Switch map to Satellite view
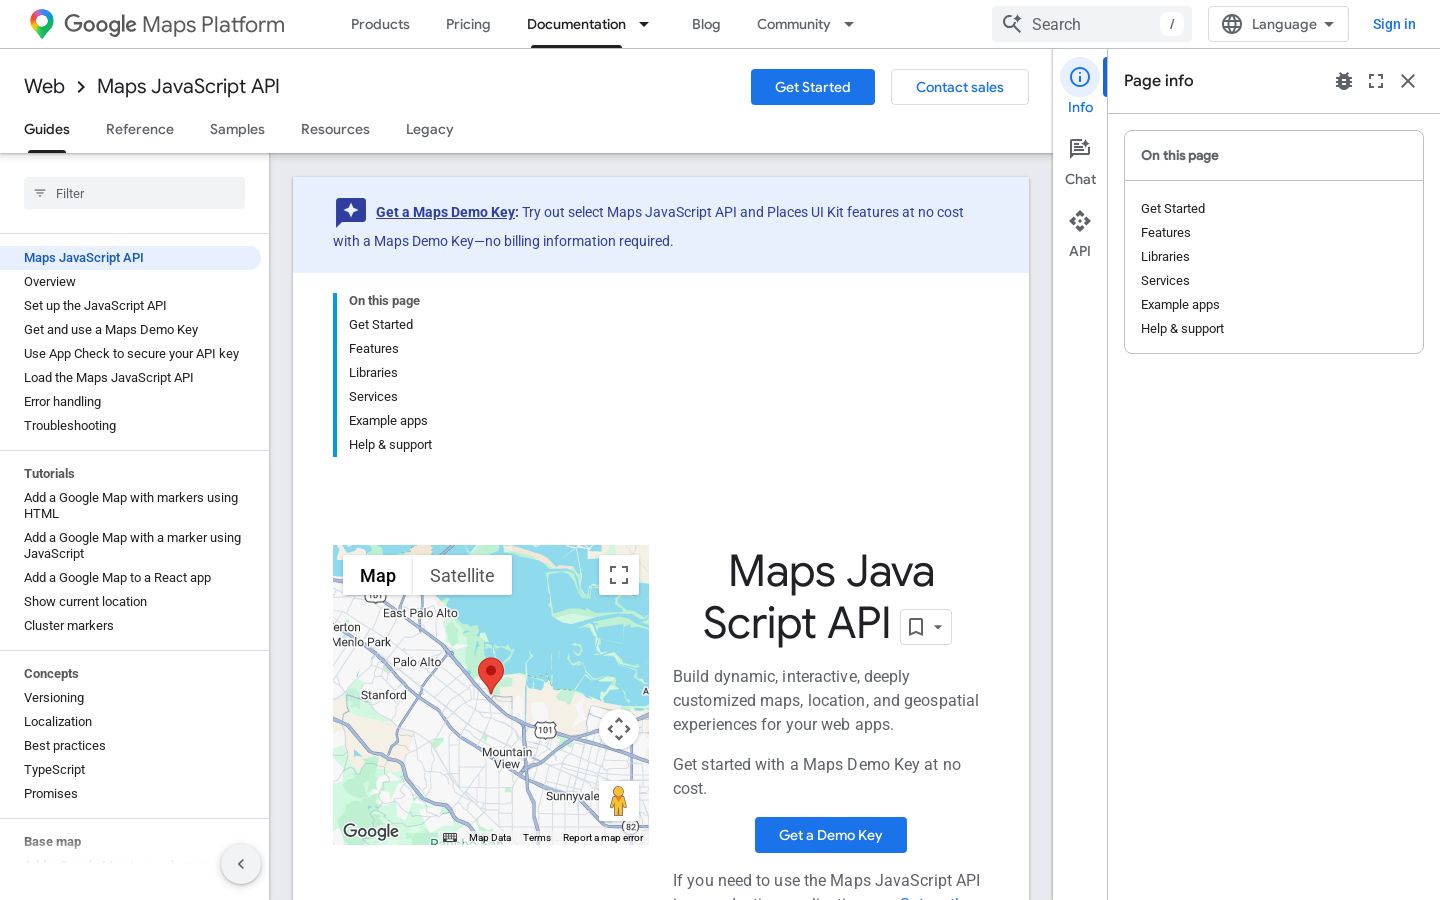1440x900 pixels. point(462,576)
